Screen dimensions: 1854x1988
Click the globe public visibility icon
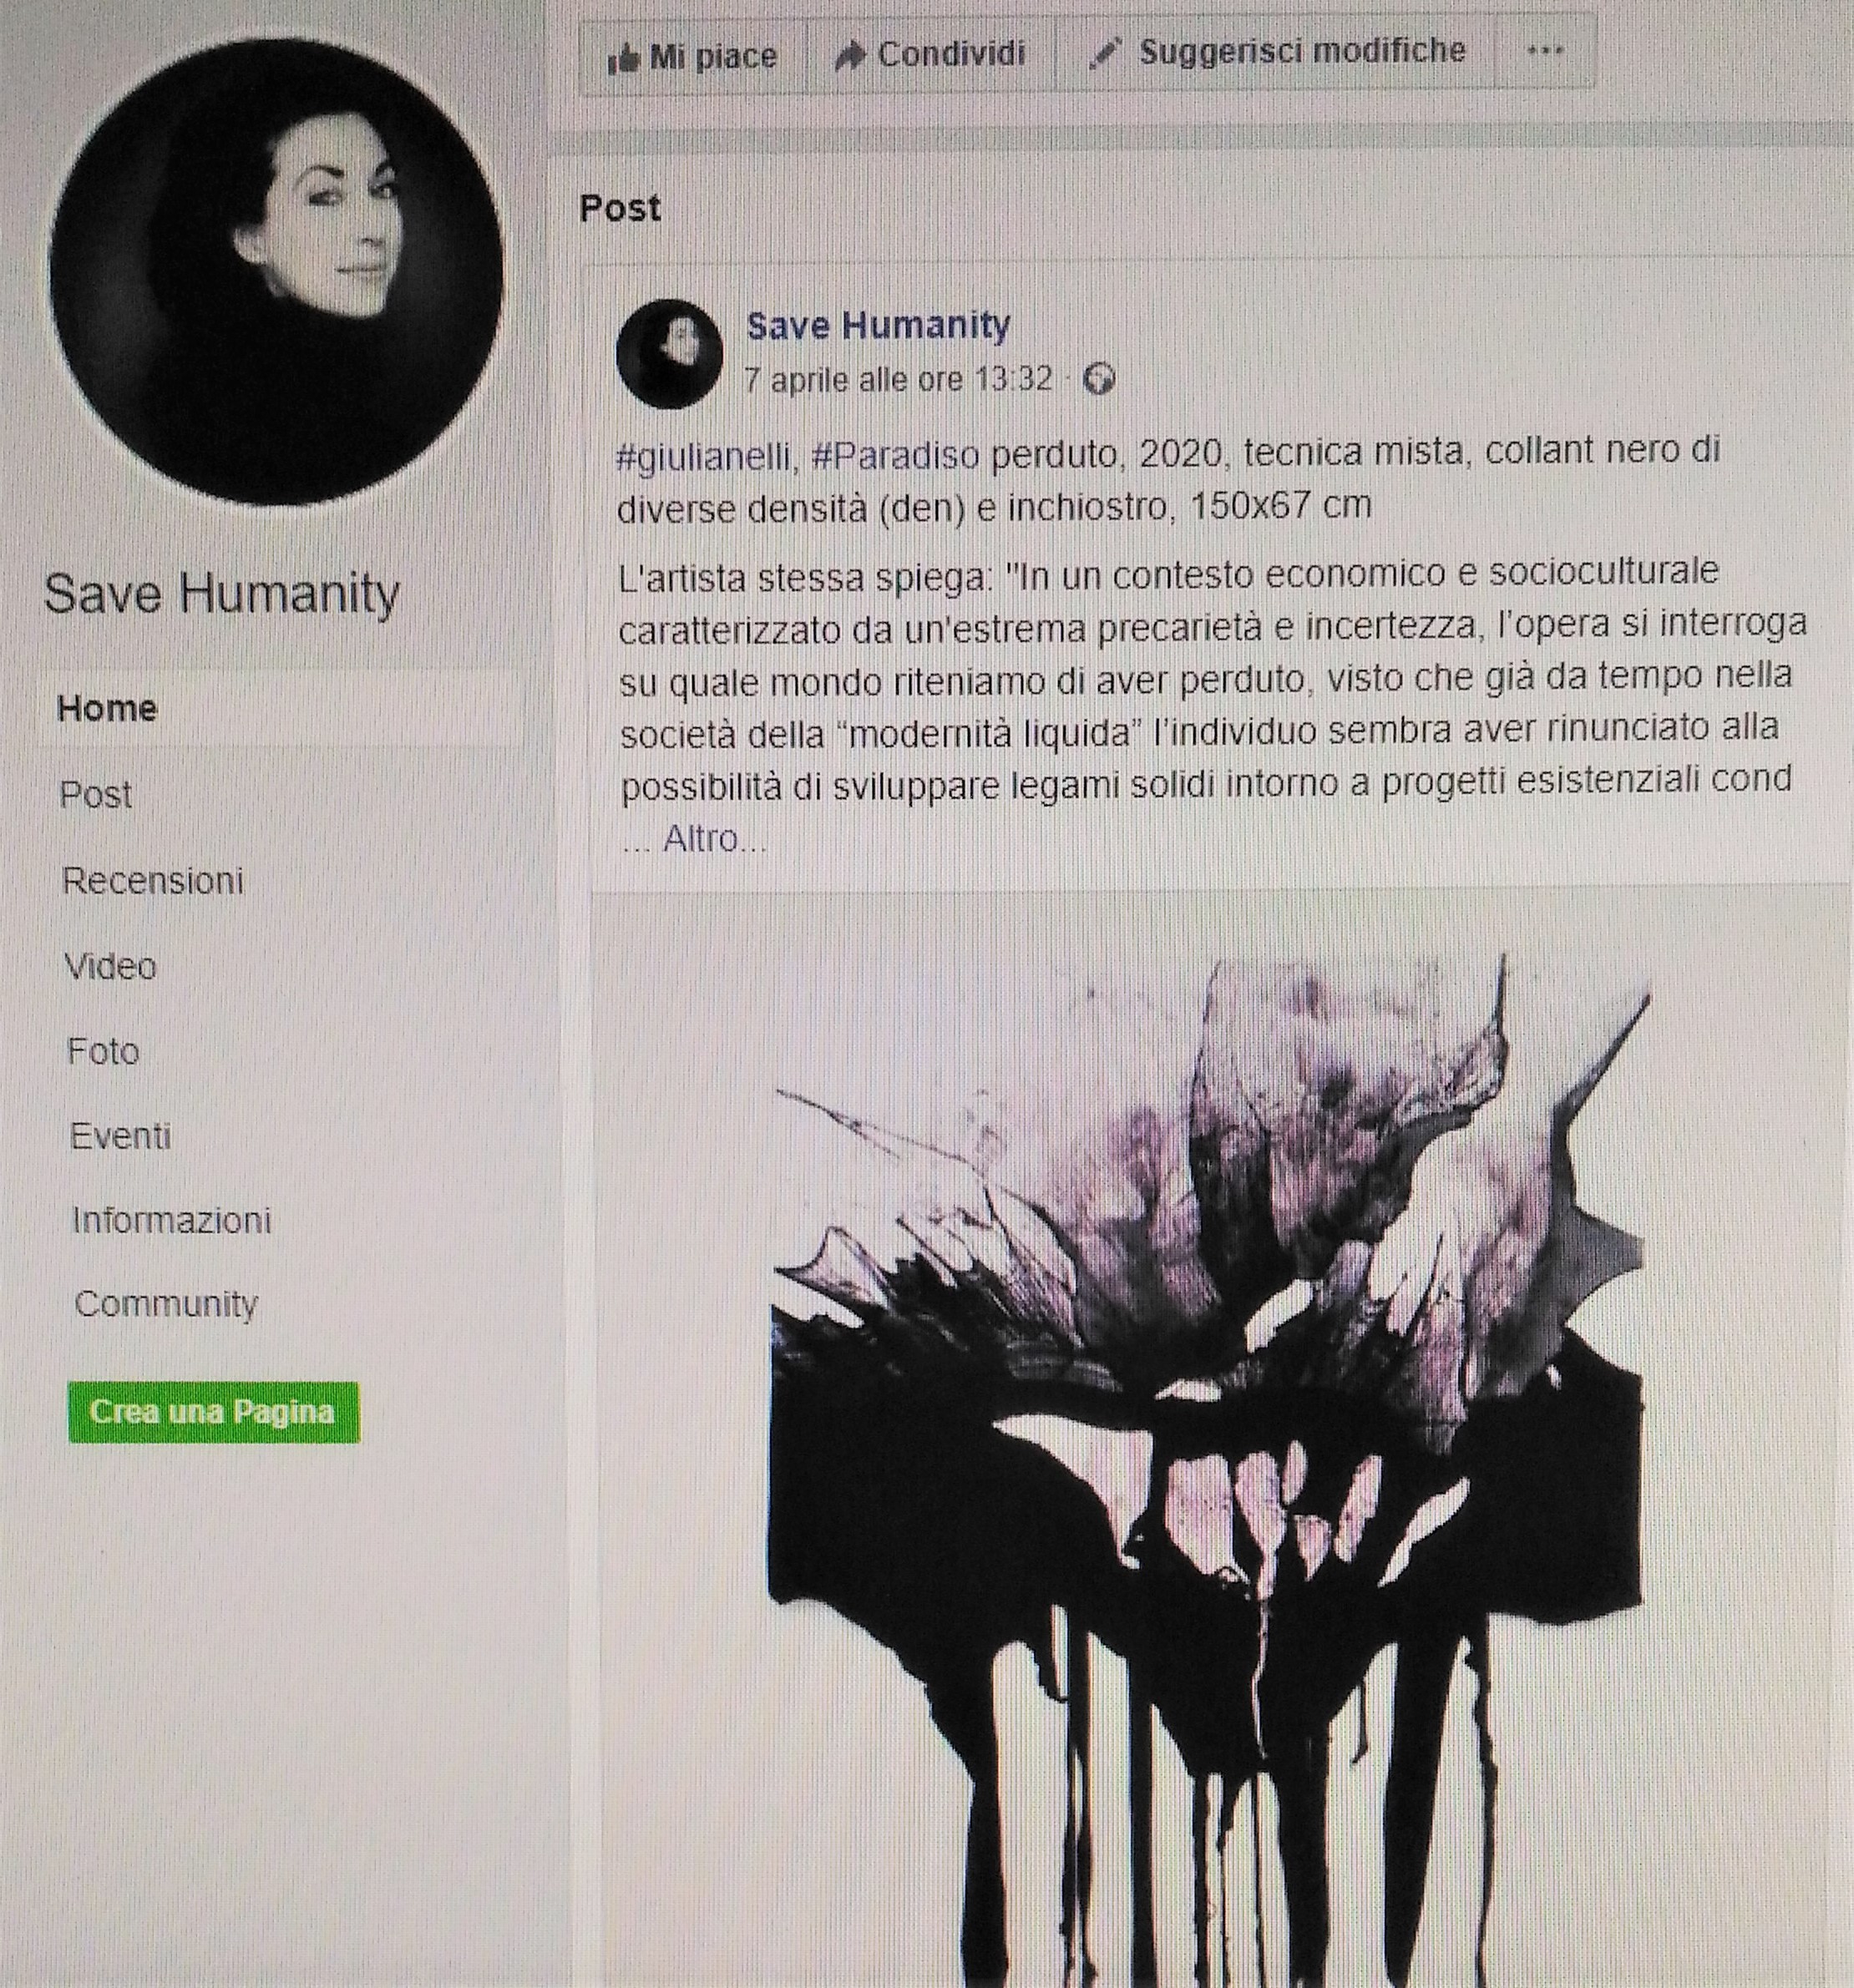1099,381
